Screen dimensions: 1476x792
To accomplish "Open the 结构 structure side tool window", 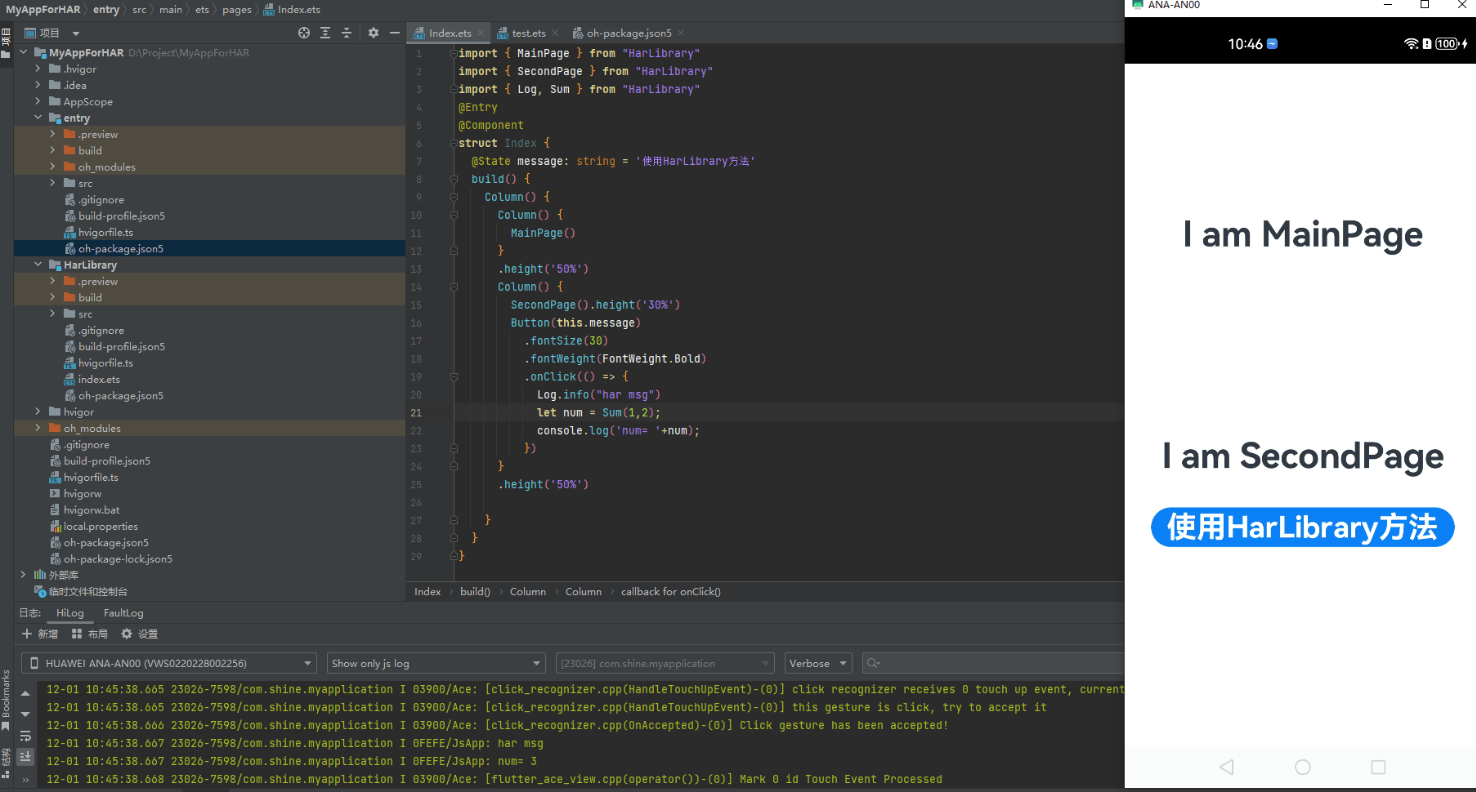I will [6, 762].
